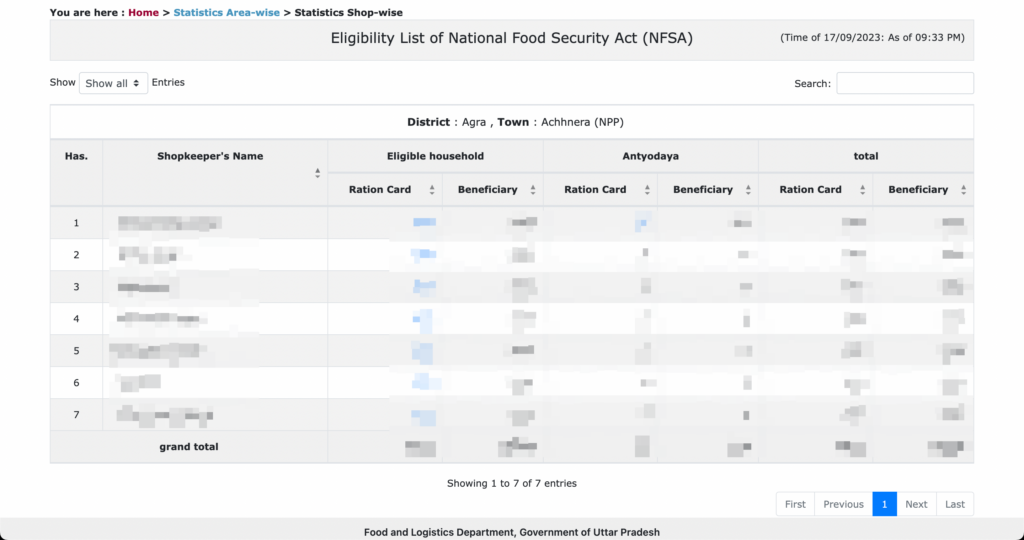Sort by Antyodaya Beneficiary arrows
The height and width of the screenshot is (540, 1024).
tap(748, 190)
